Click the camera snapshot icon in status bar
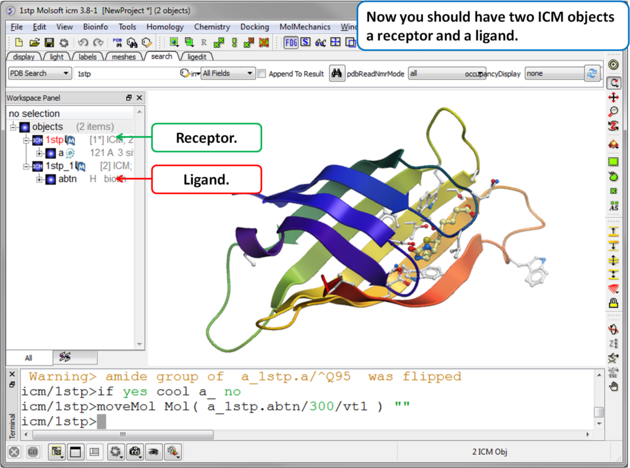Image resolution: width=630 pixels, height=468 pixels. 135,452
